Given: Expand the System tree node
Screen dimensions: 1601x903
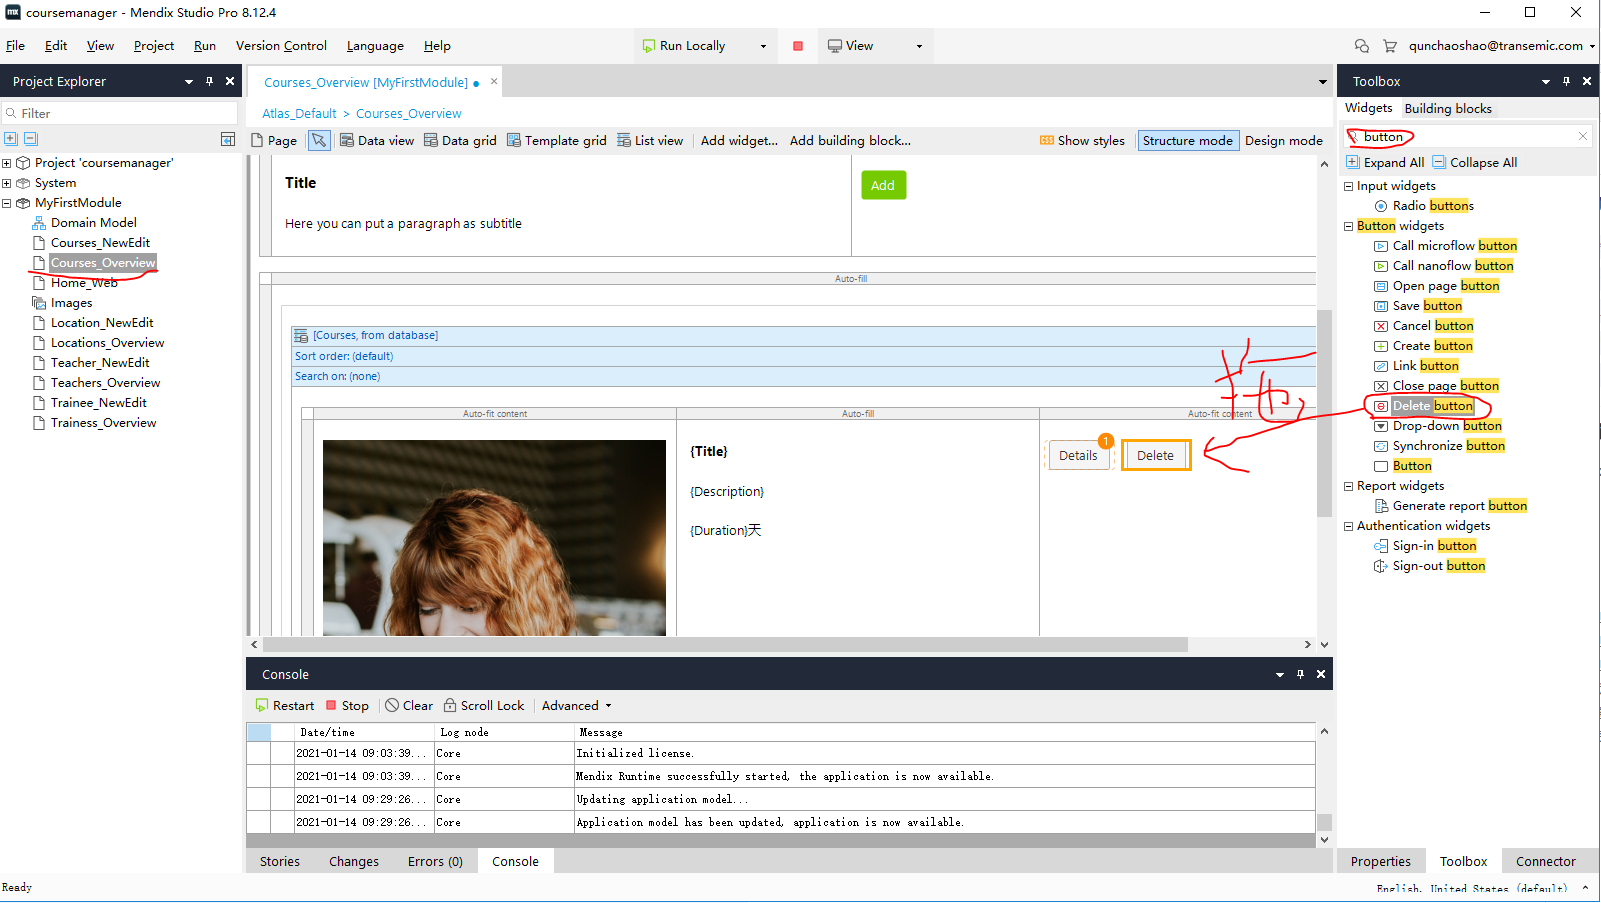Looking at the screenshot, I should (7, 183).
